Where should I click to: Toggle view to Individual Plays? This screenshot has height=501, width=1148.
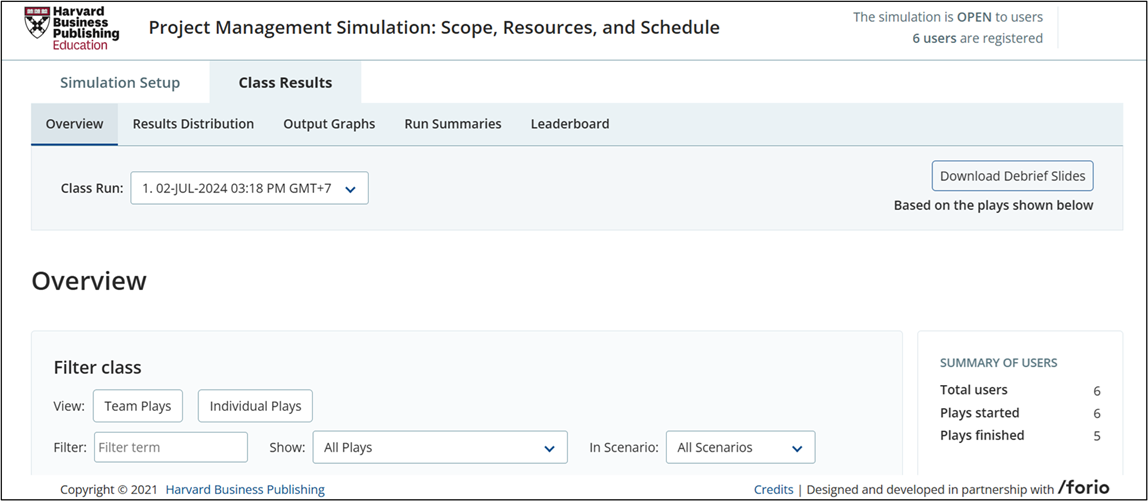pos(255,406)
